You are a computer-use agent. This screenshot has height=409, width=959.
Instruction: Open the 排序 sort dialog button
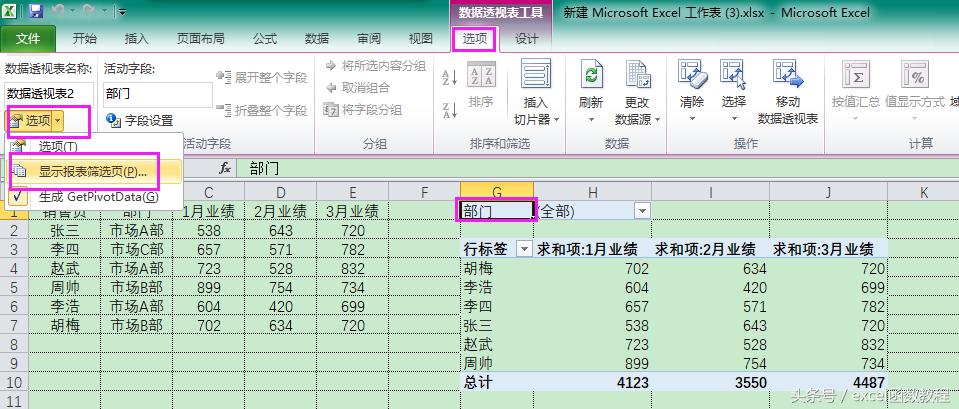point(481,86)
